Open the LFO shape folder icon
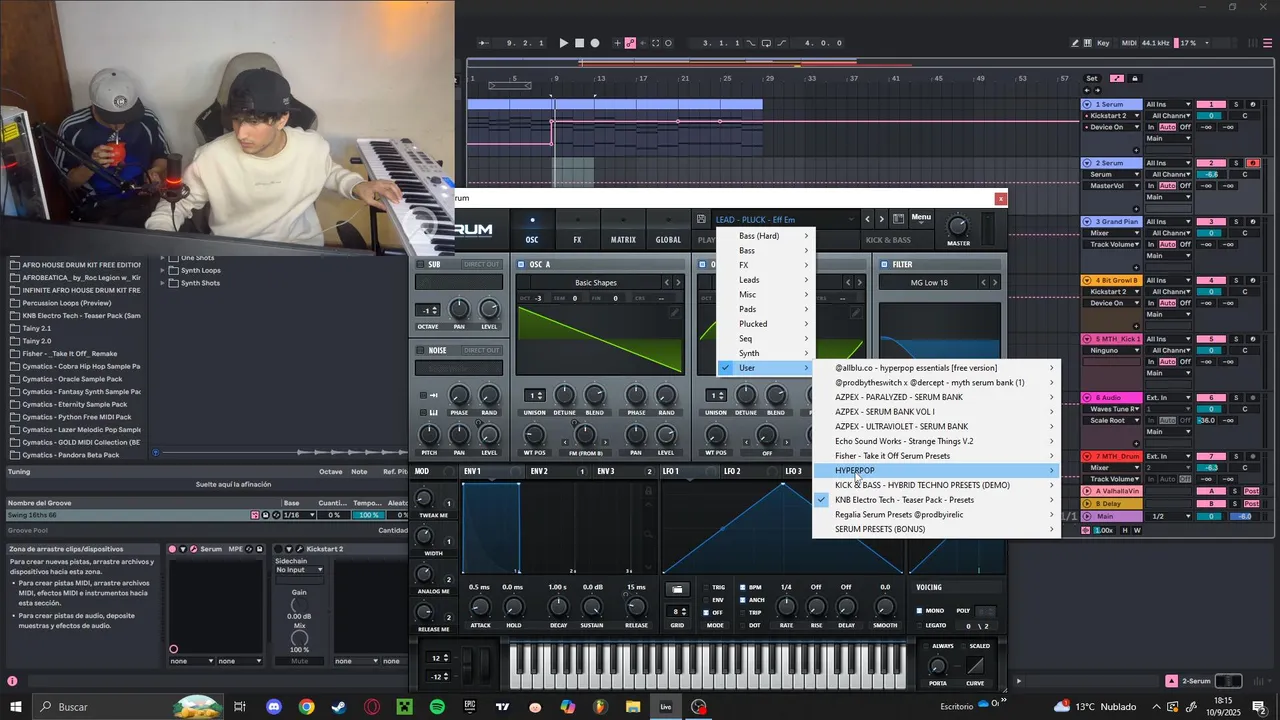Image resolution: width=1280 pixels, height=720 pixels. (x=677, y=589)
